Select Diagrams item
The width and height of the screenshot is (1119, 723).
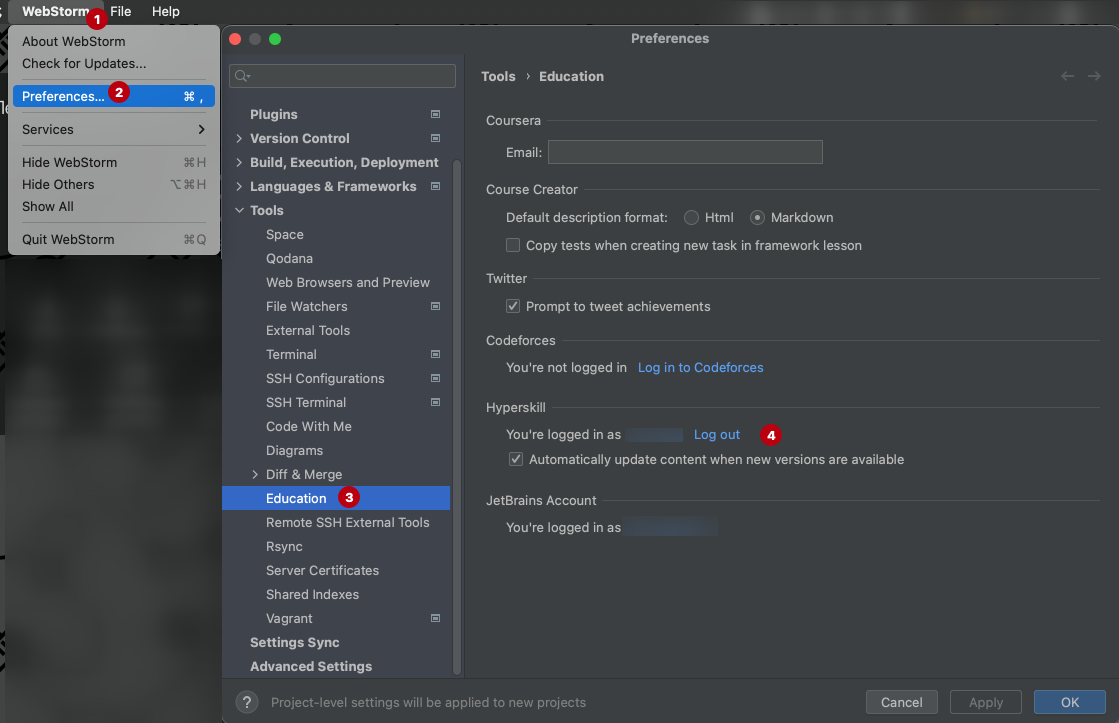coord(294,450)
